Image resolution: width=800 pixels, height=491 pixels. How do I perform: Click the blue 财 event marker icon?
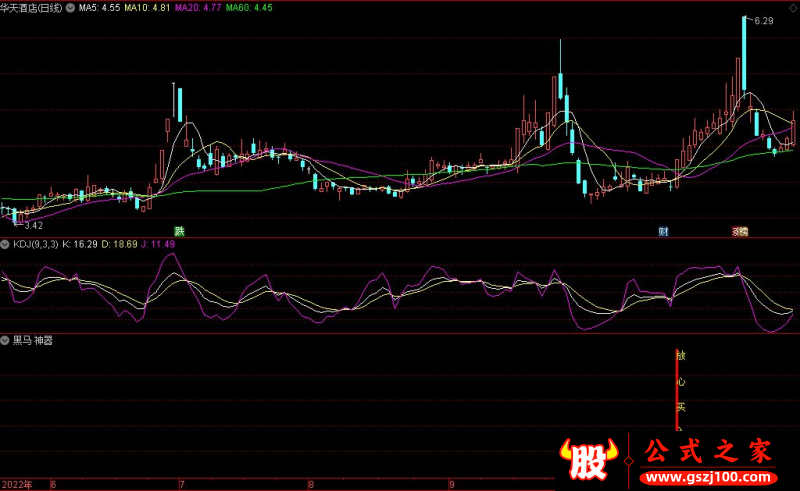pyautogui.click(x=662, y=231)
